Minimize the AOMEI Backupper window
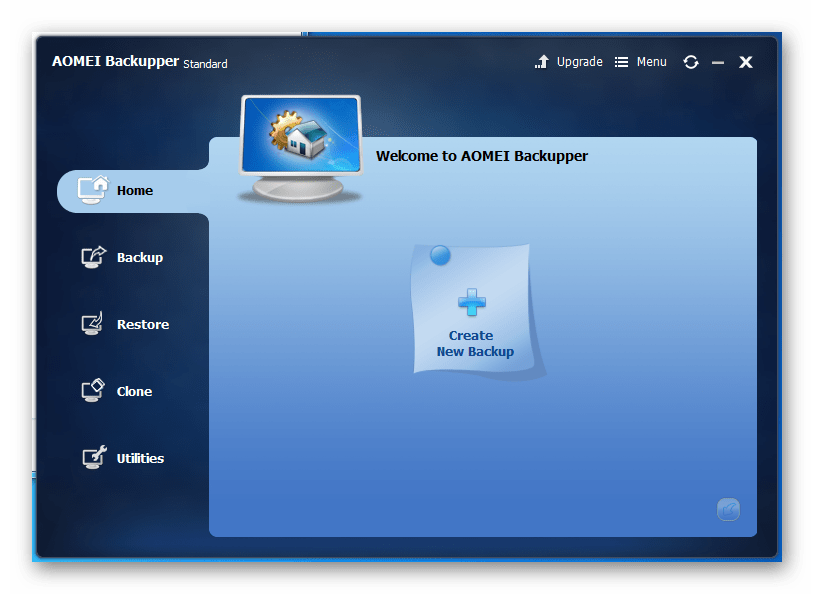The height and width of the screenshot is (594, 814). click(x=717, y=62)
